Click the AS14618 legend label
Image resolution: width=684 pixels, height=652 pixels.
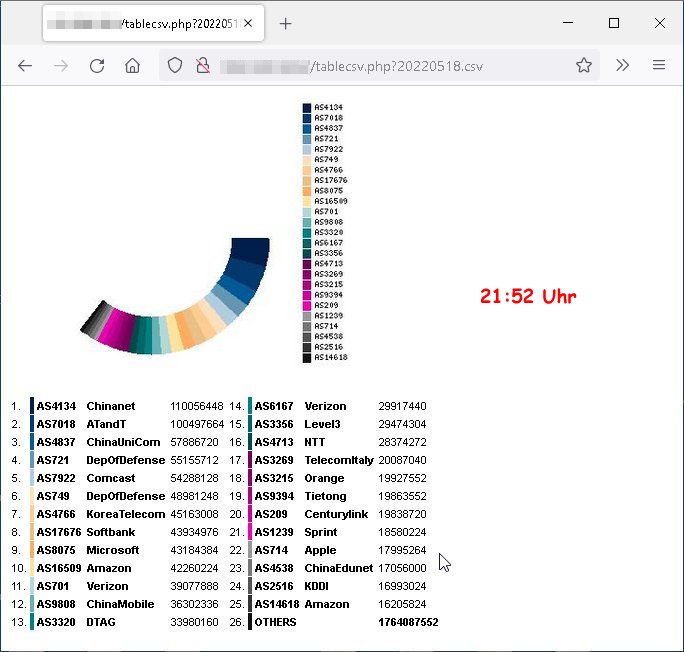click(x=331, y=357)
